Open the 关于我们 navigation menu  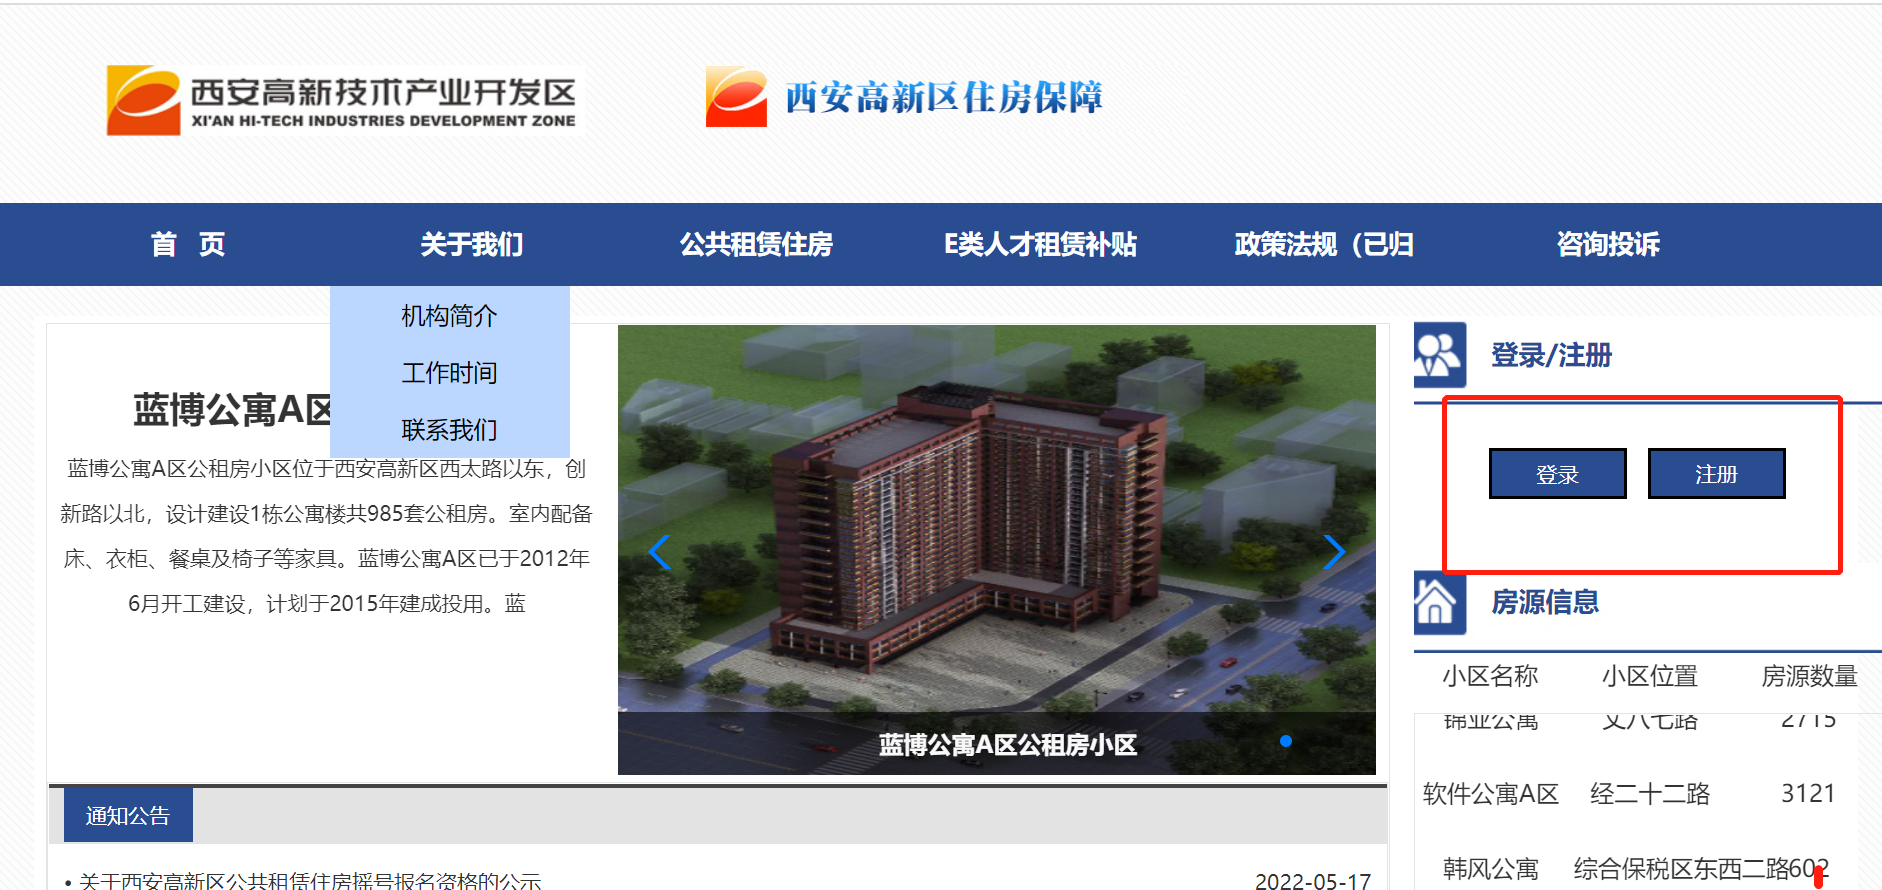click(472, 244)
